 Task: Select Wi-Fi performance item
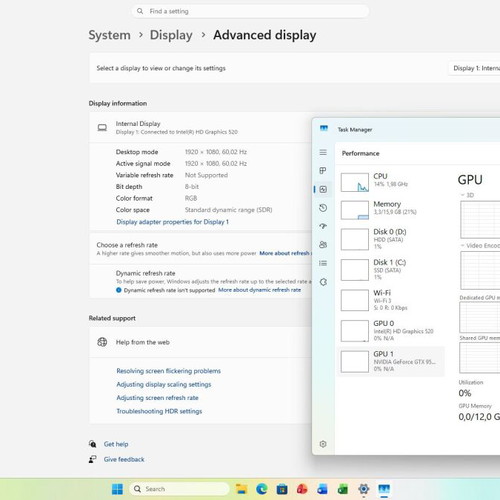(x=391, y=300)
